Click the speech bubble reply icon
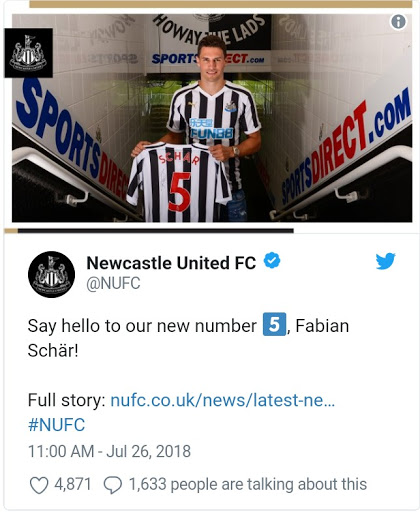The height and width of the screenshot is (512, 420). 113,485
